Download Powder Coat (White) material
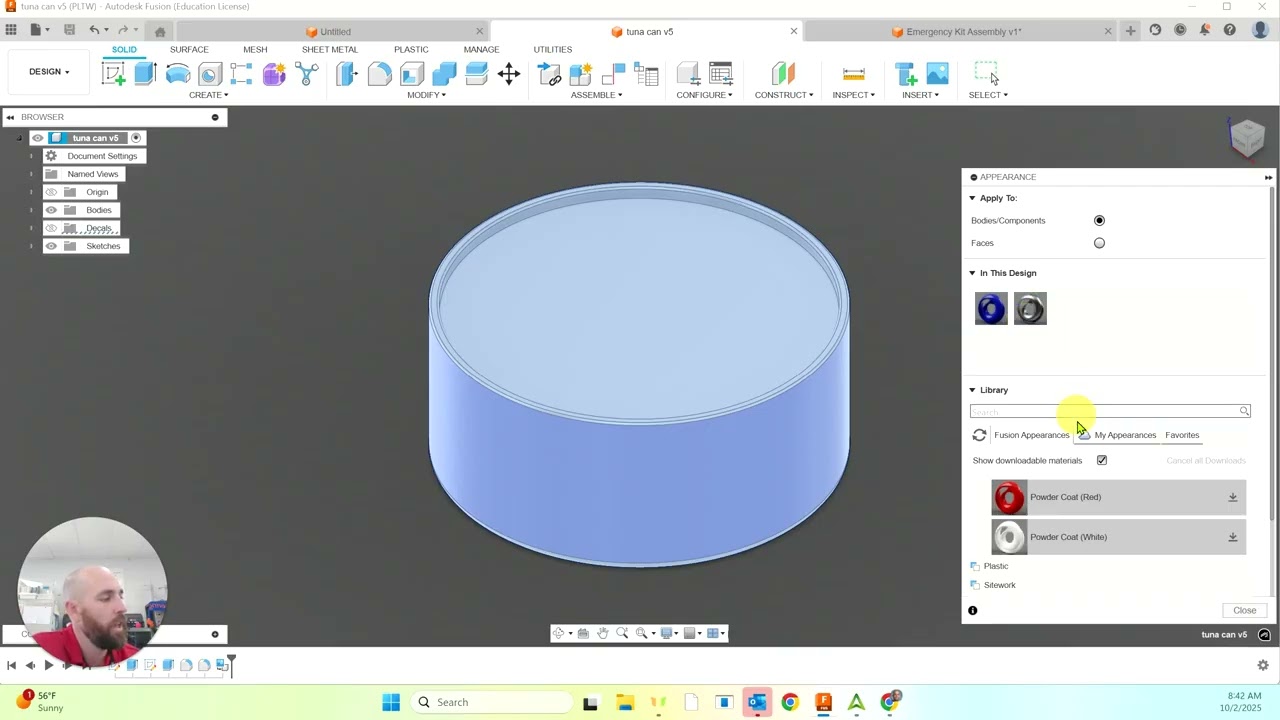The width and height of the screenshot is (1280, 720). point(1233,537)
